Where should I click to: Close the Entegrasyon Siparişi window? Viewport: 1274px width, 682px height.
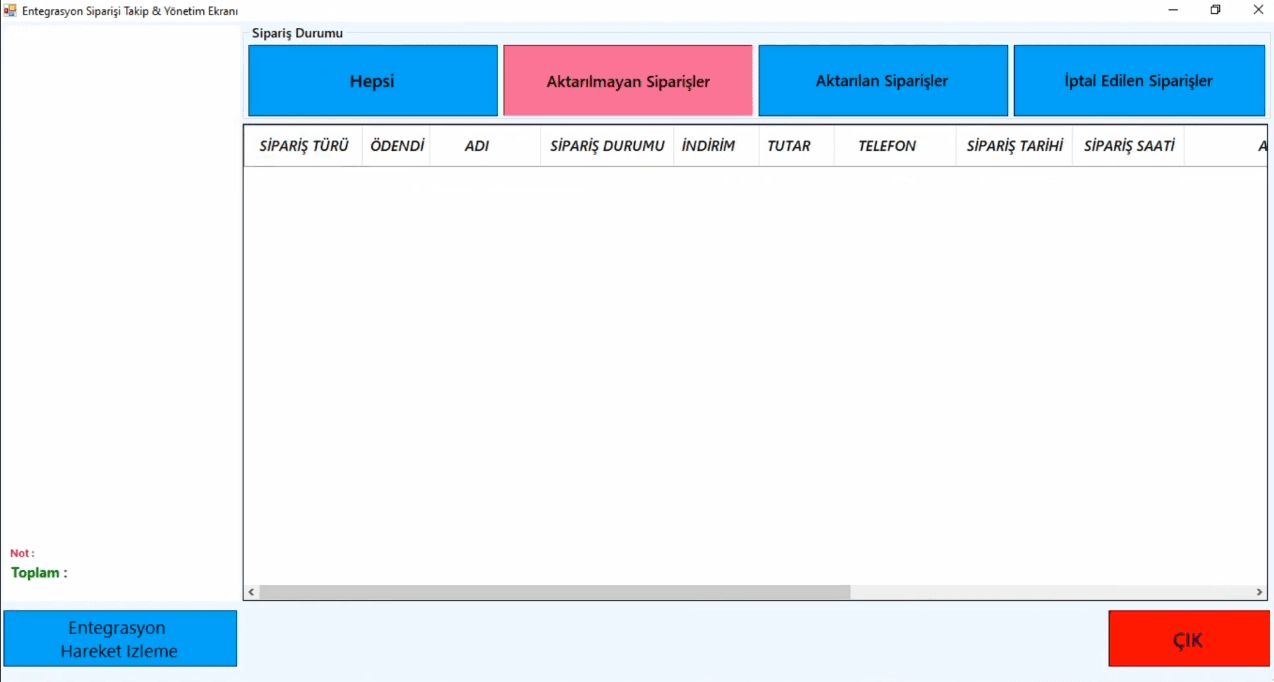[x=1258, y=10]
